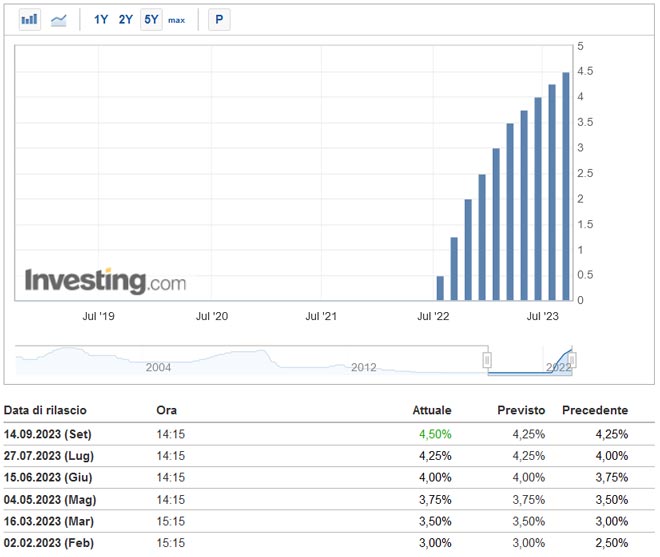
Task: Switch to line chart view
Action: click(59, 19)
